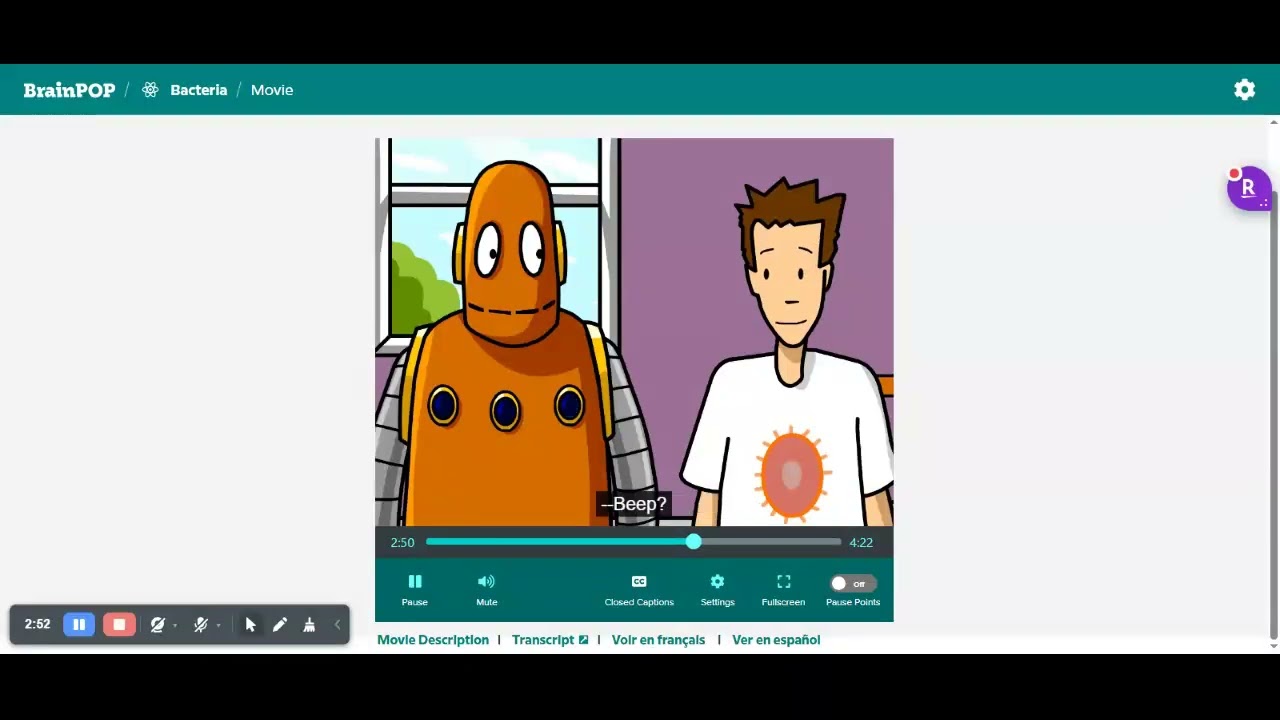Image resolution: width=1280 pixels, height=720 pixels.
Task: Mute the movie audio
Action: tap(486, 589)
